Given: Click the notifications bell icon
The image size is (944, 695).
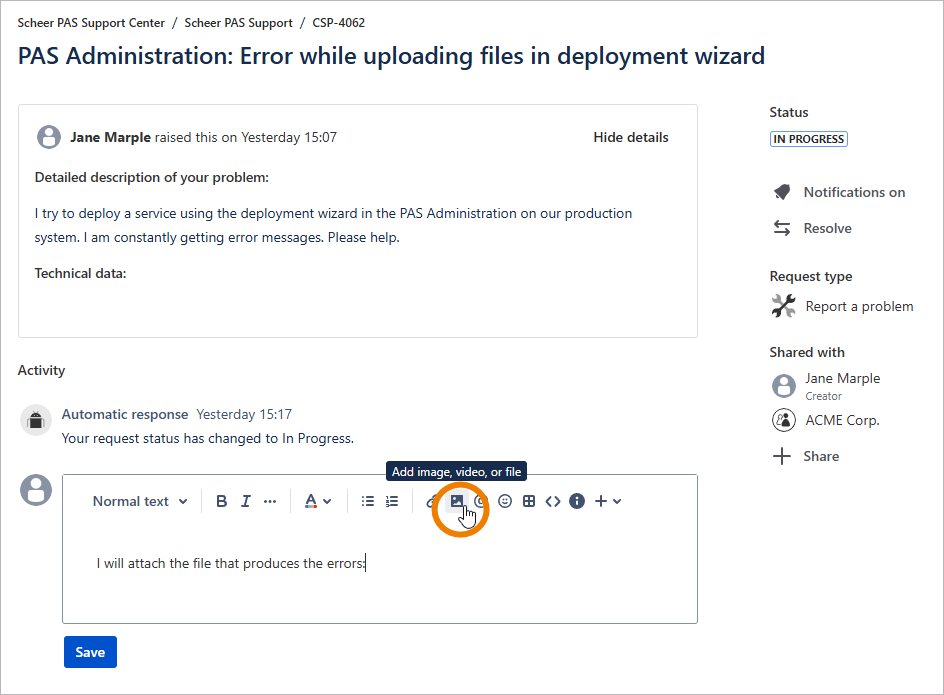Looking at the screenshot, I should [x=782, y=192].
